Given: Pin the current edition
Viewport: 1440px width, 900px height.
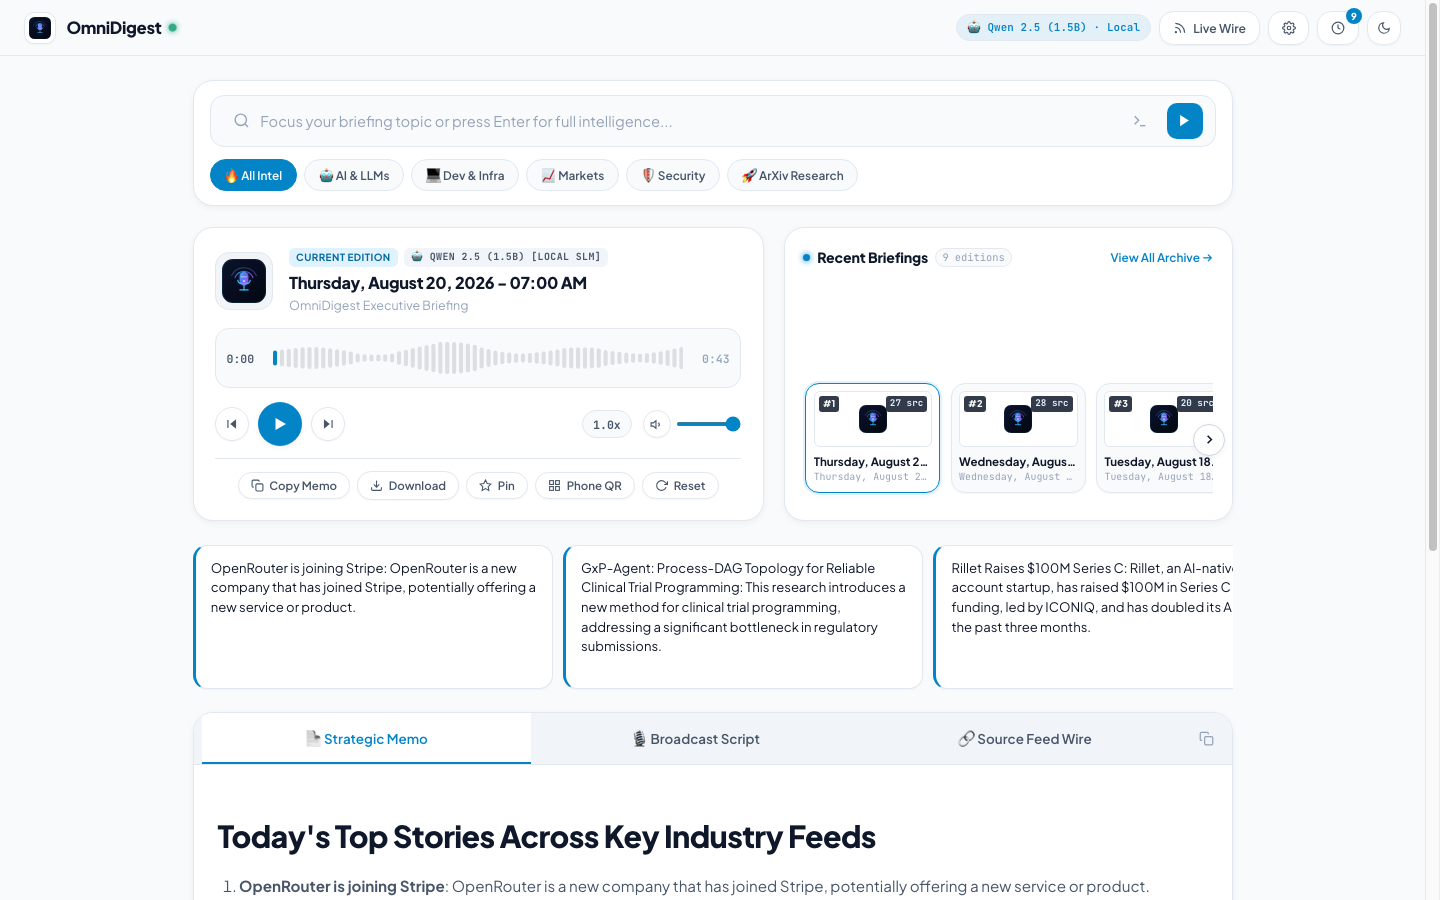Looking at the screenshot, I should [497, 486].
